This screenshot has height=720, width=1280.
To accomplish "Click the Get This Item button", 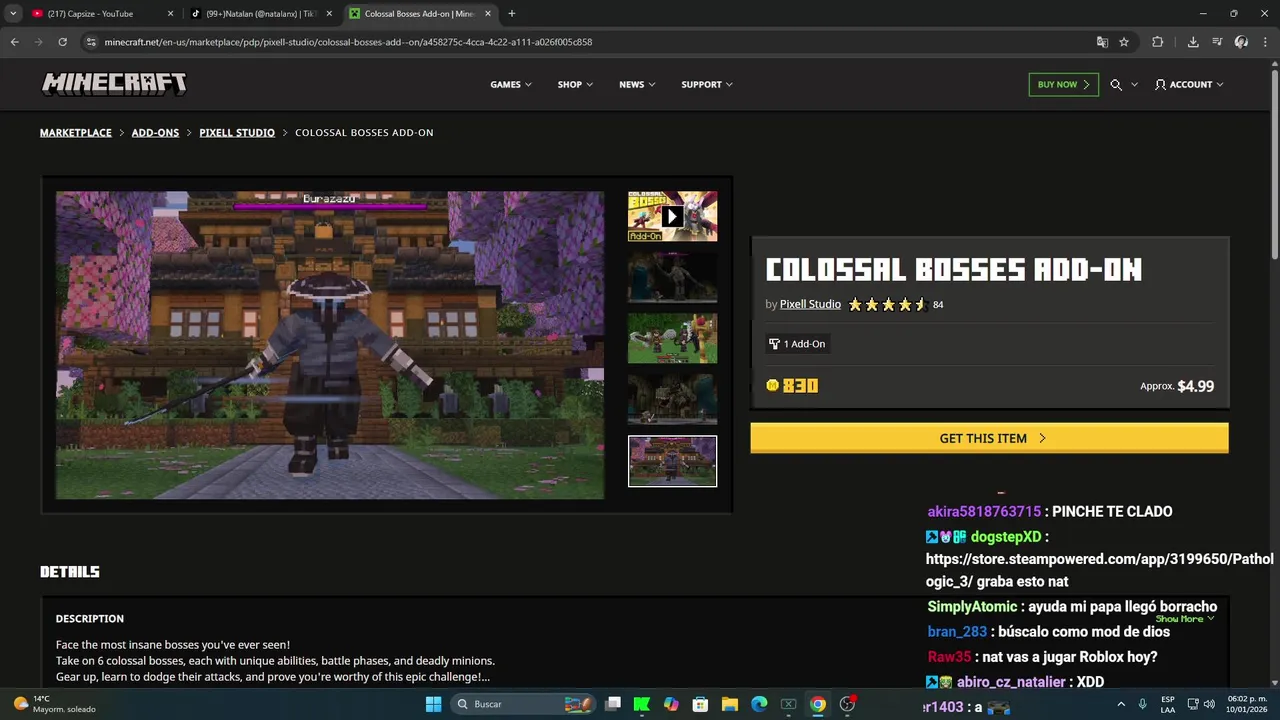I will pyautogui.click(x=989, y=438).
